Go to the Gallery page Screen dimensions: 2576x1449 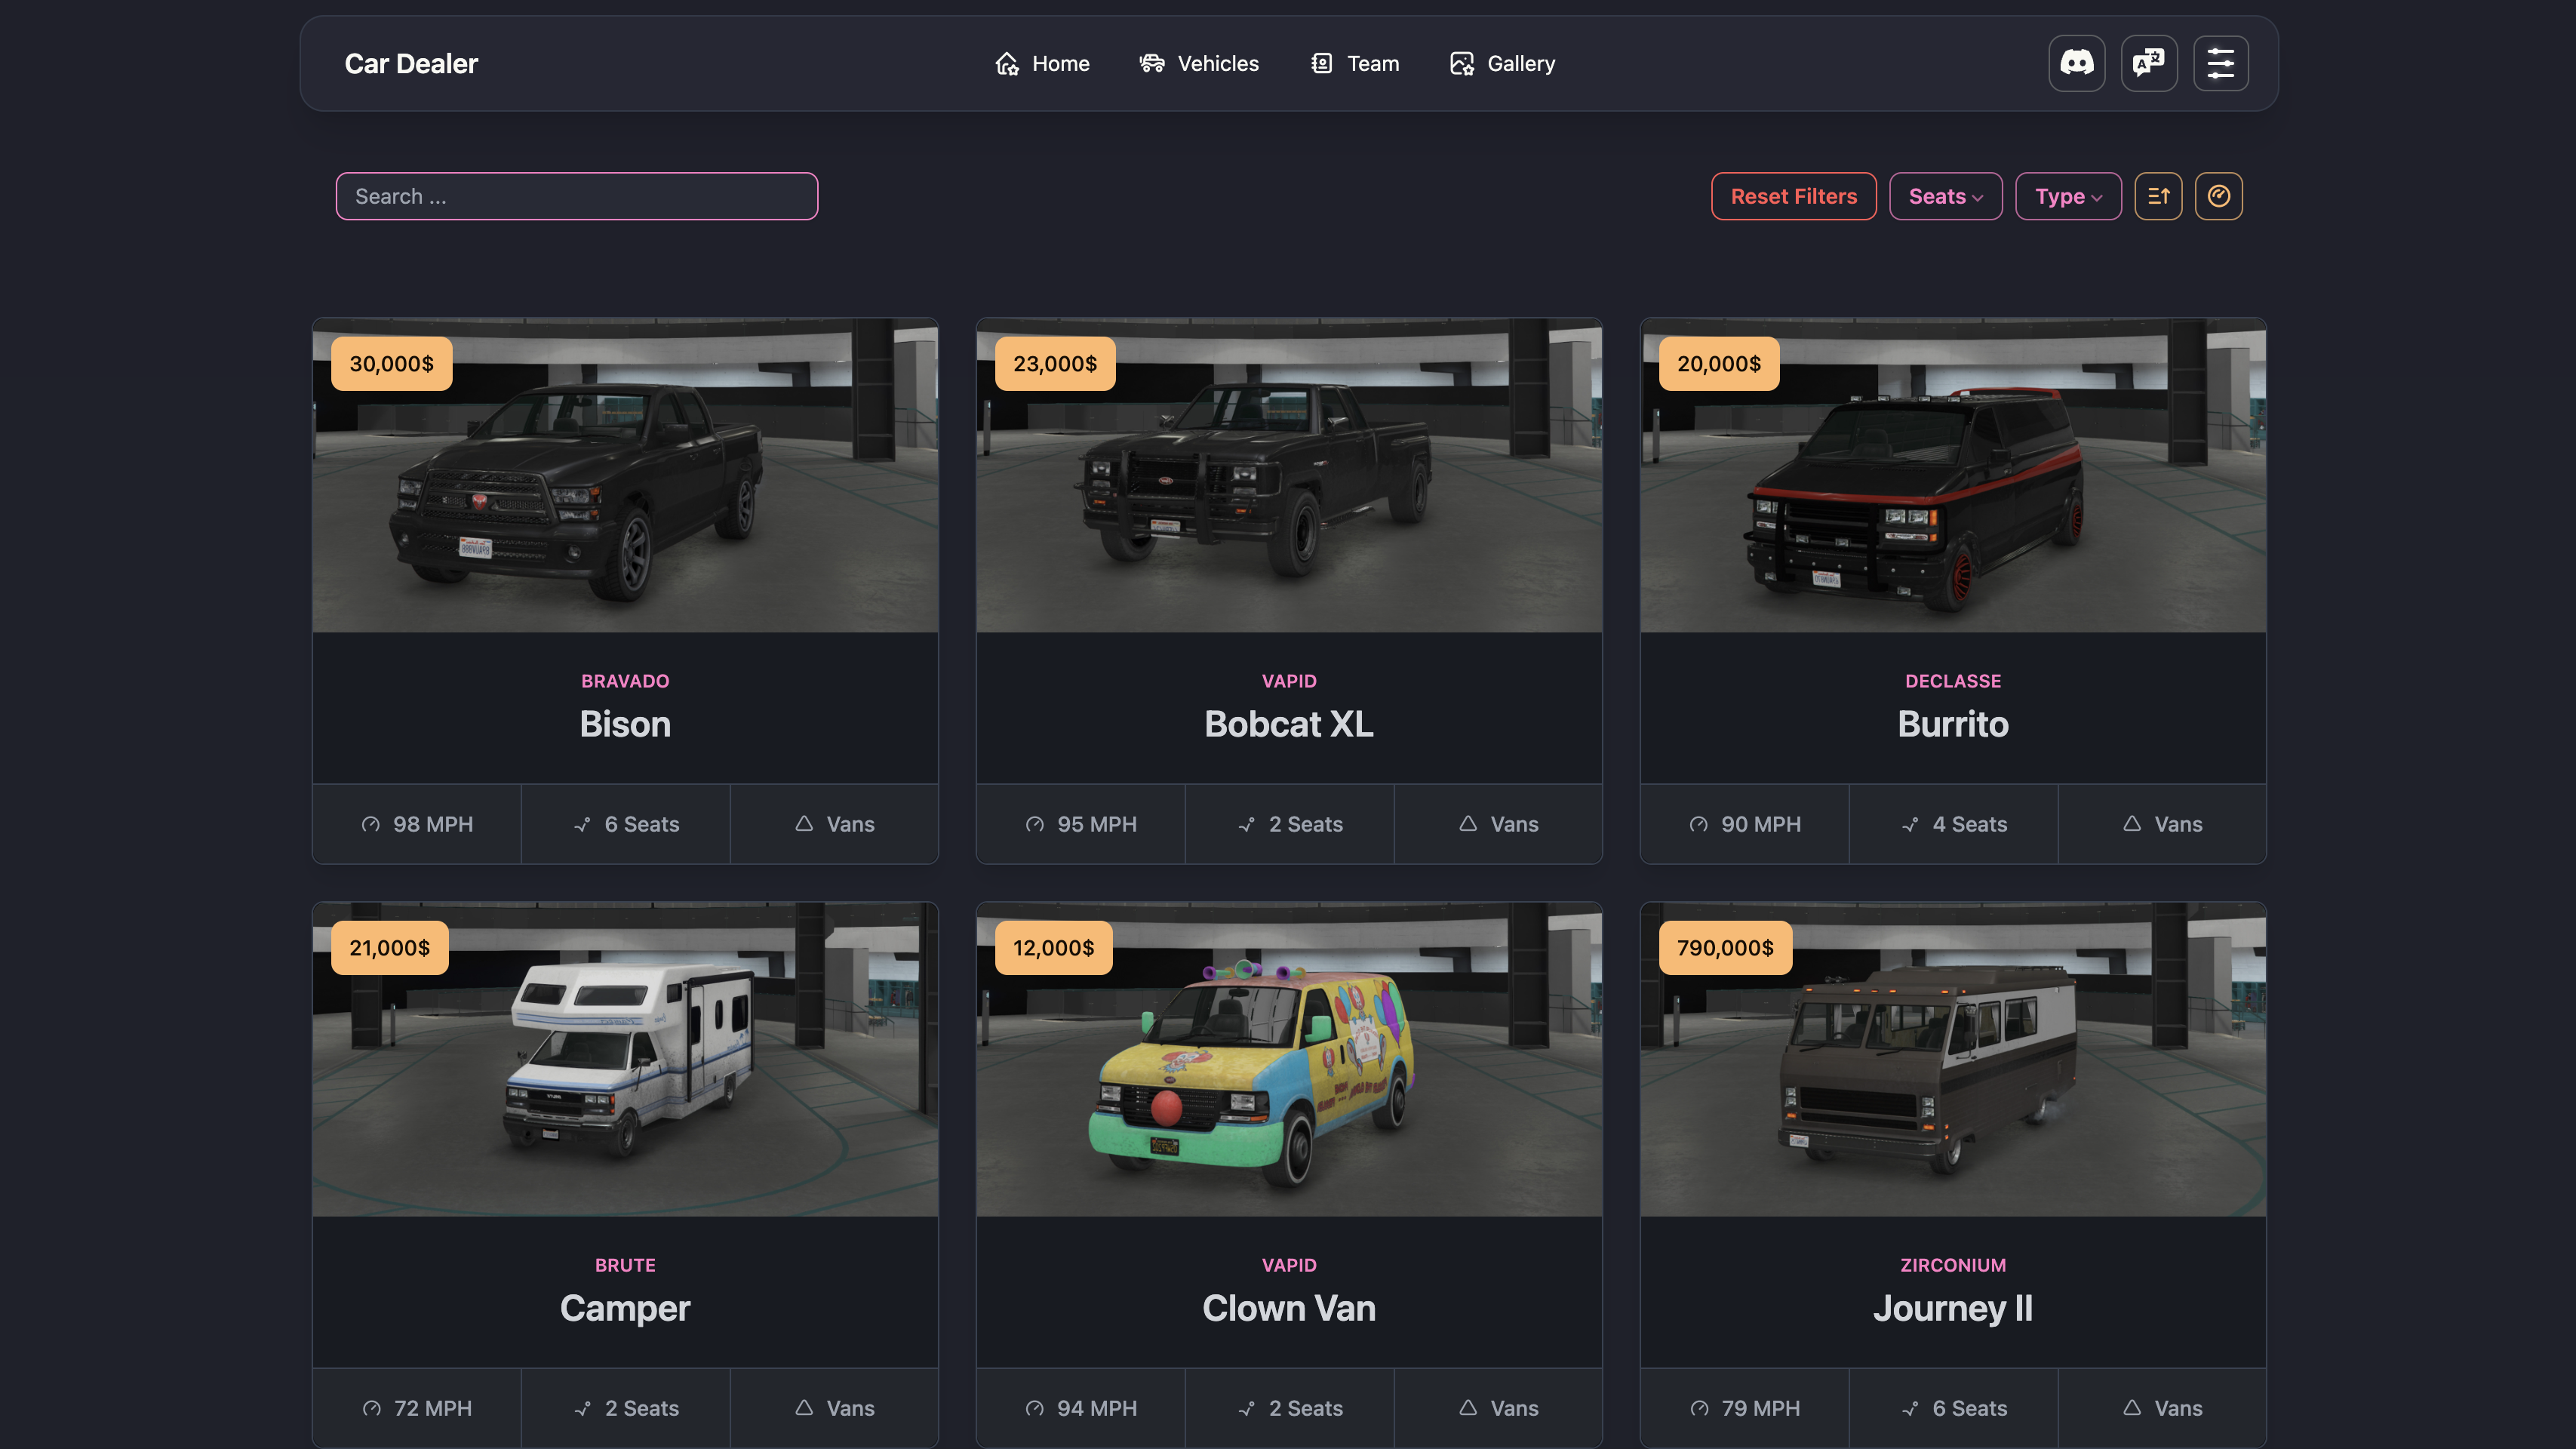[x=1502, y=64]
